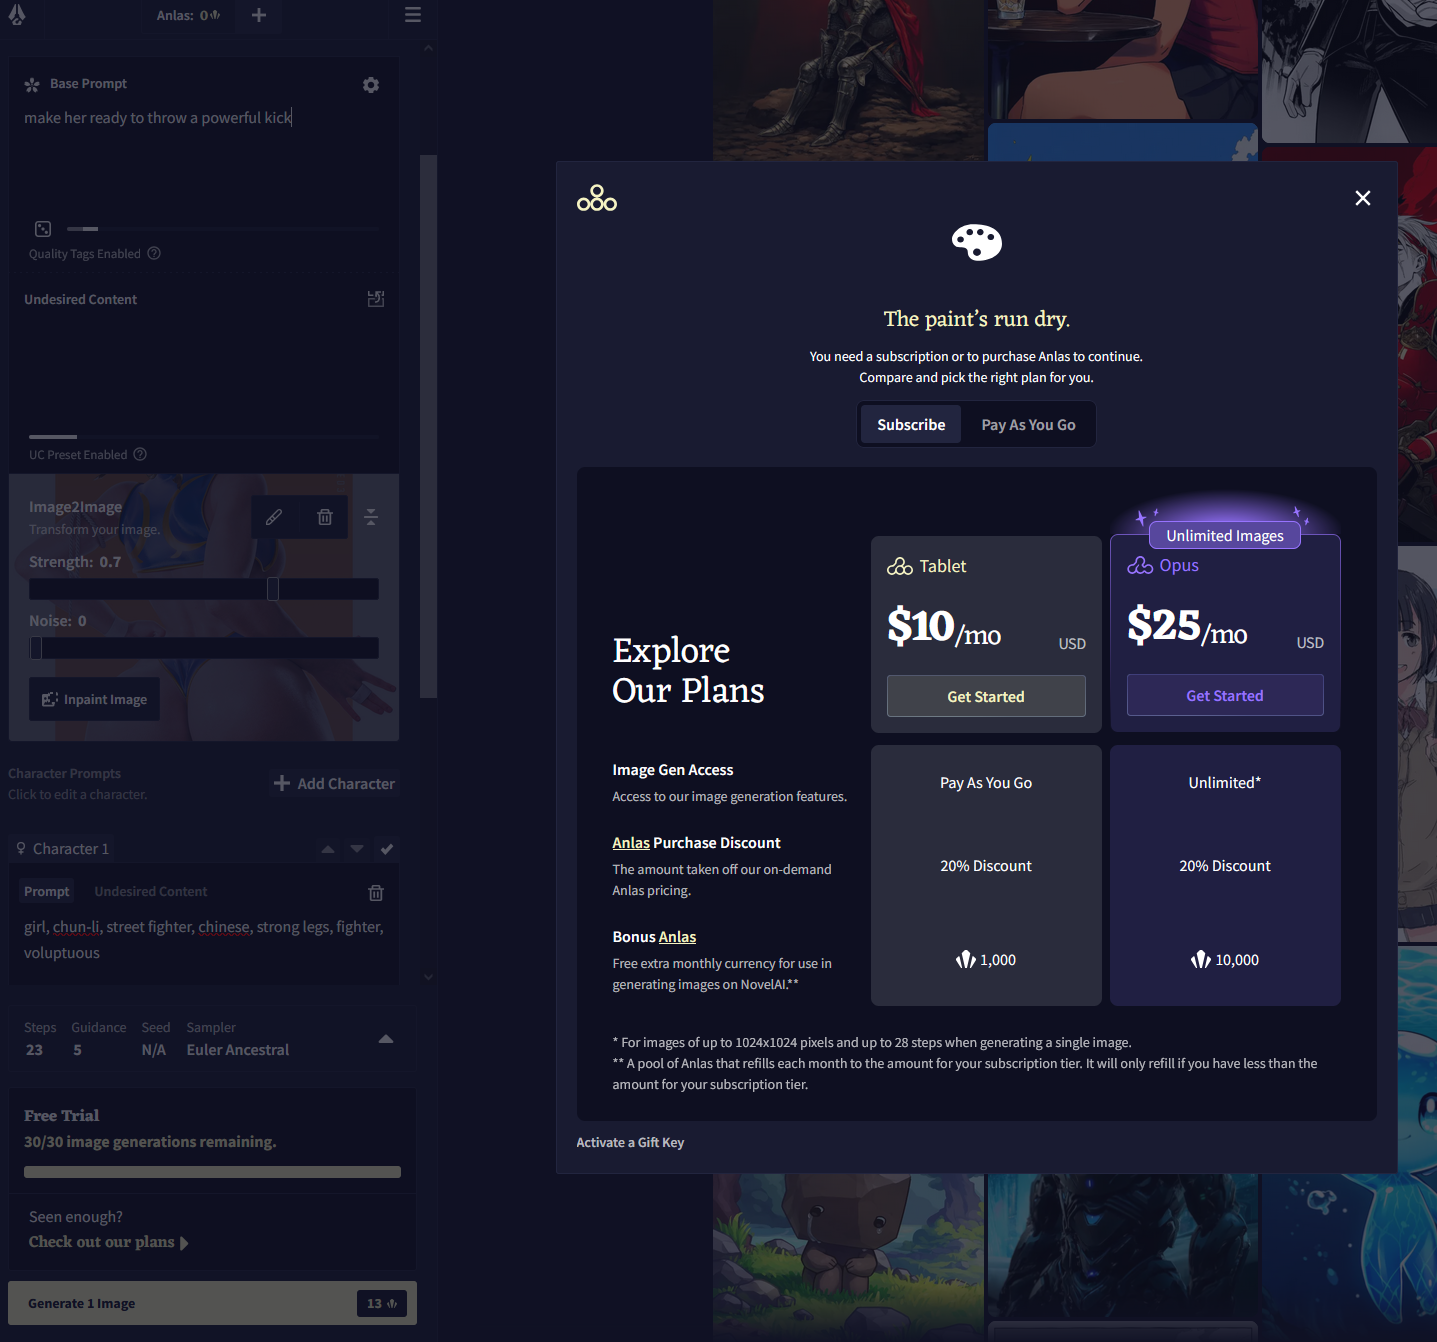Click the Generate 1 Image button

[x=212, y=1303]
